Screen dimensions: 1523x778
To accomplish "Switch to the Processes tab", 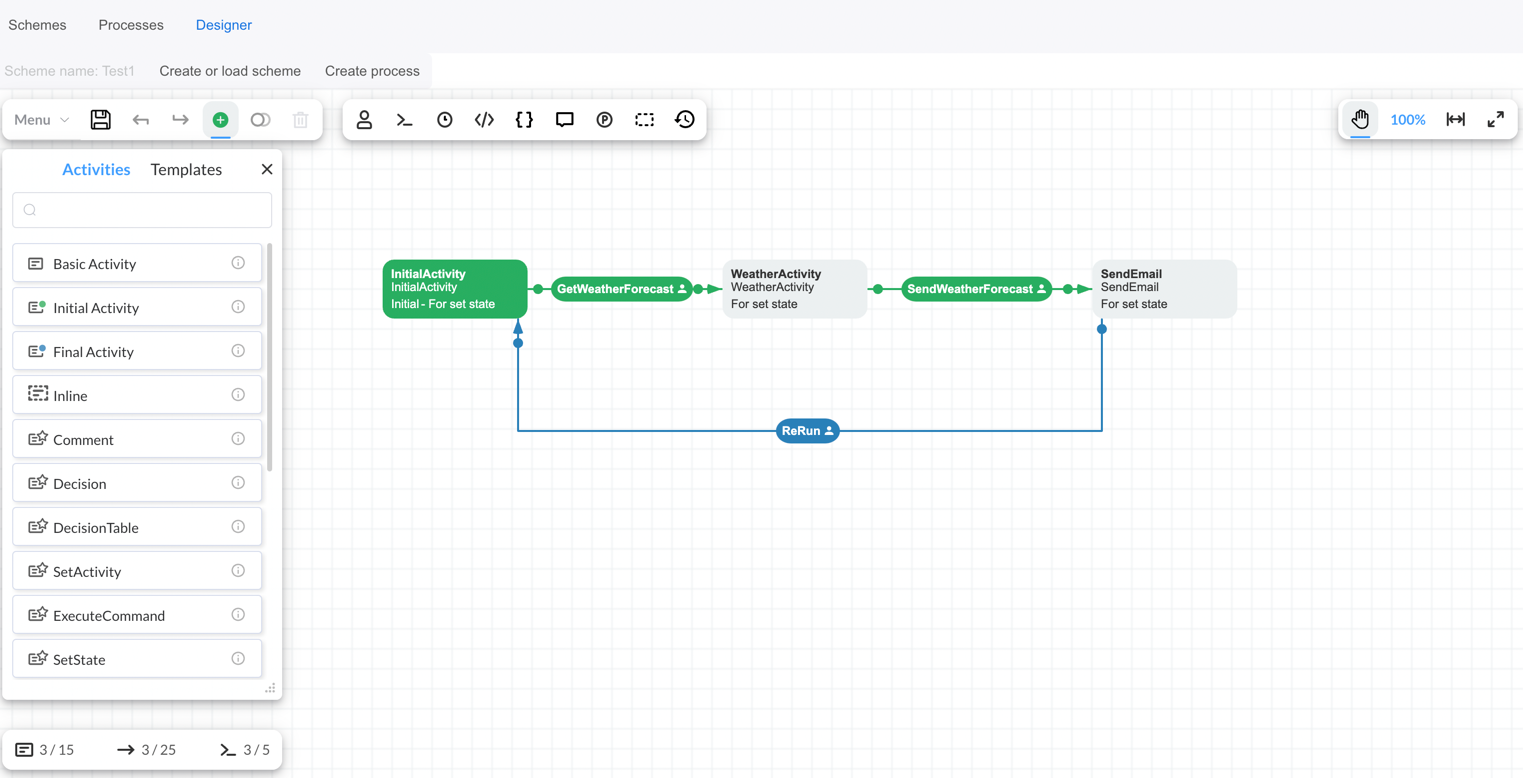I will click(x=131, y=25).
